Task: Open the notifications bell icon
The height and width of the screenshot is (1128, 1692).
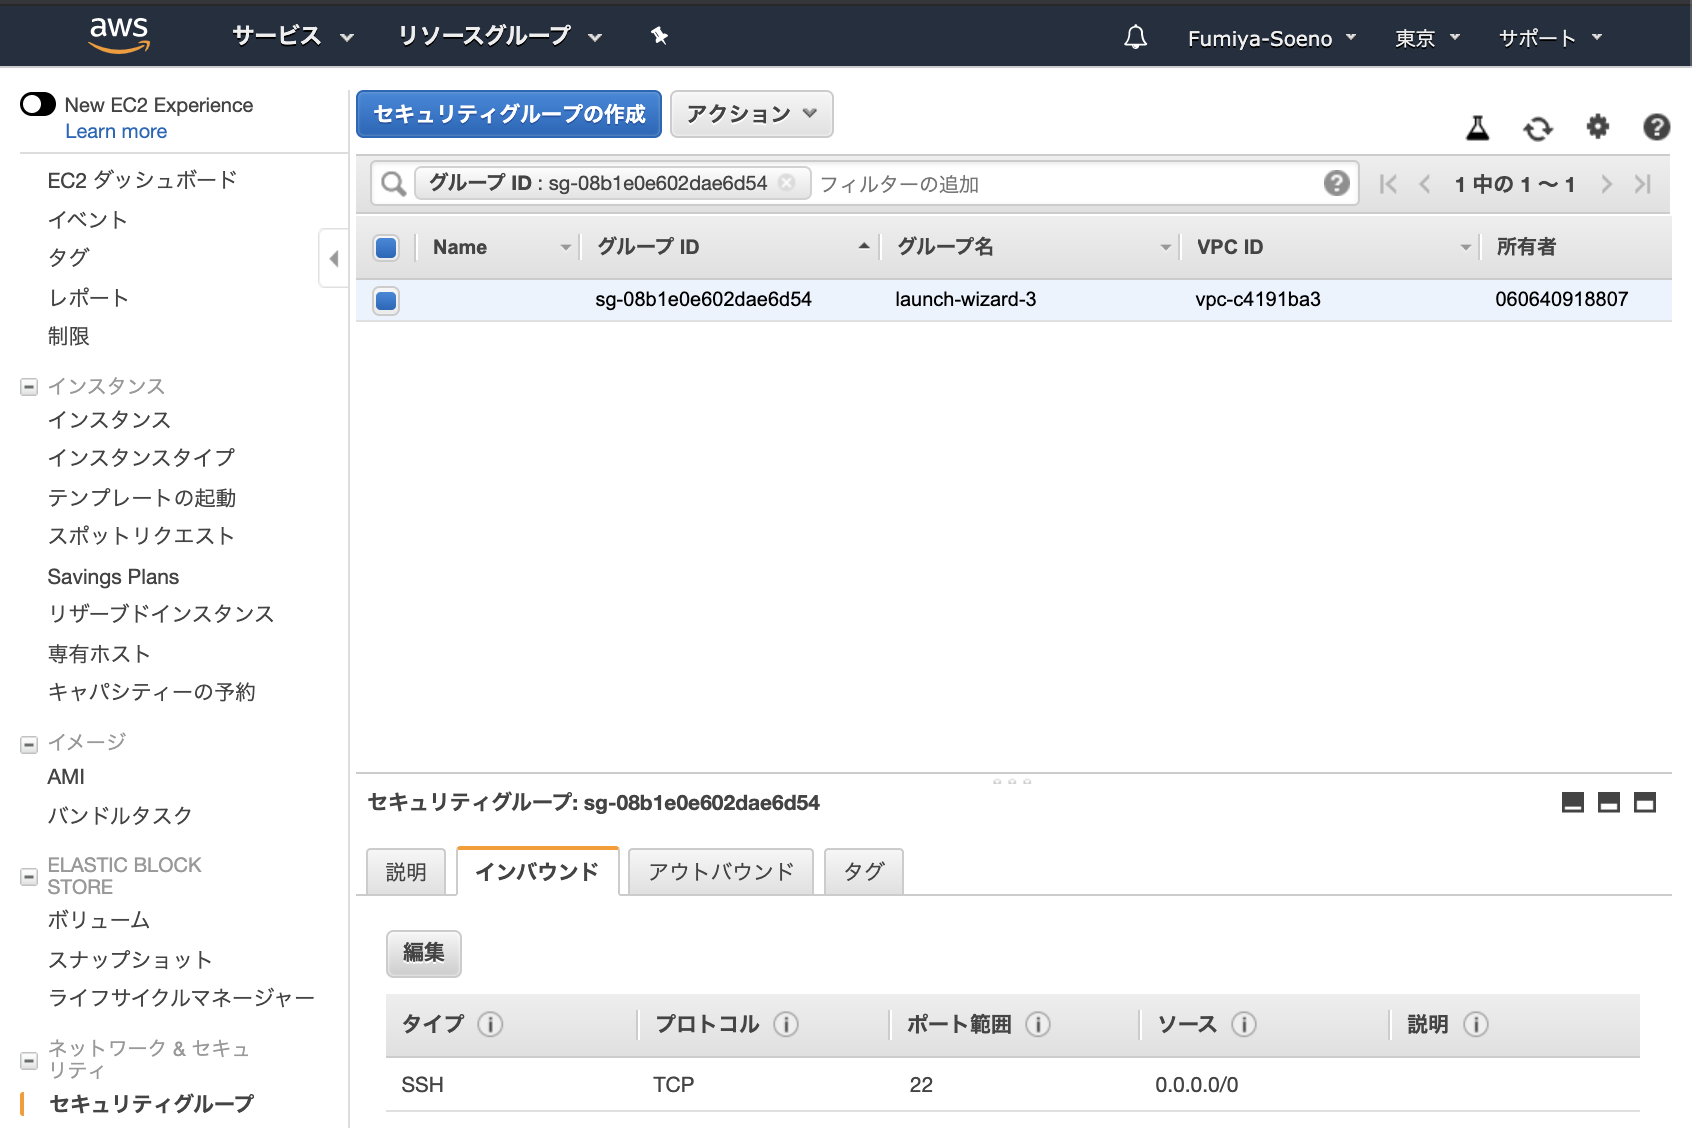Action: pos(1134,36)
